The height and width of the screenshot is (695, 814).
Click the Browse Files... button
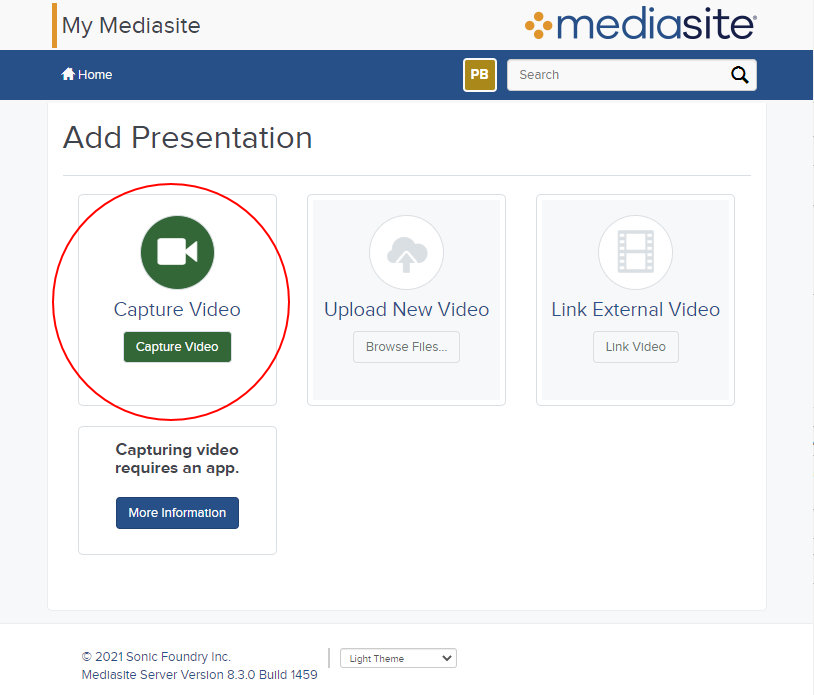406,347
